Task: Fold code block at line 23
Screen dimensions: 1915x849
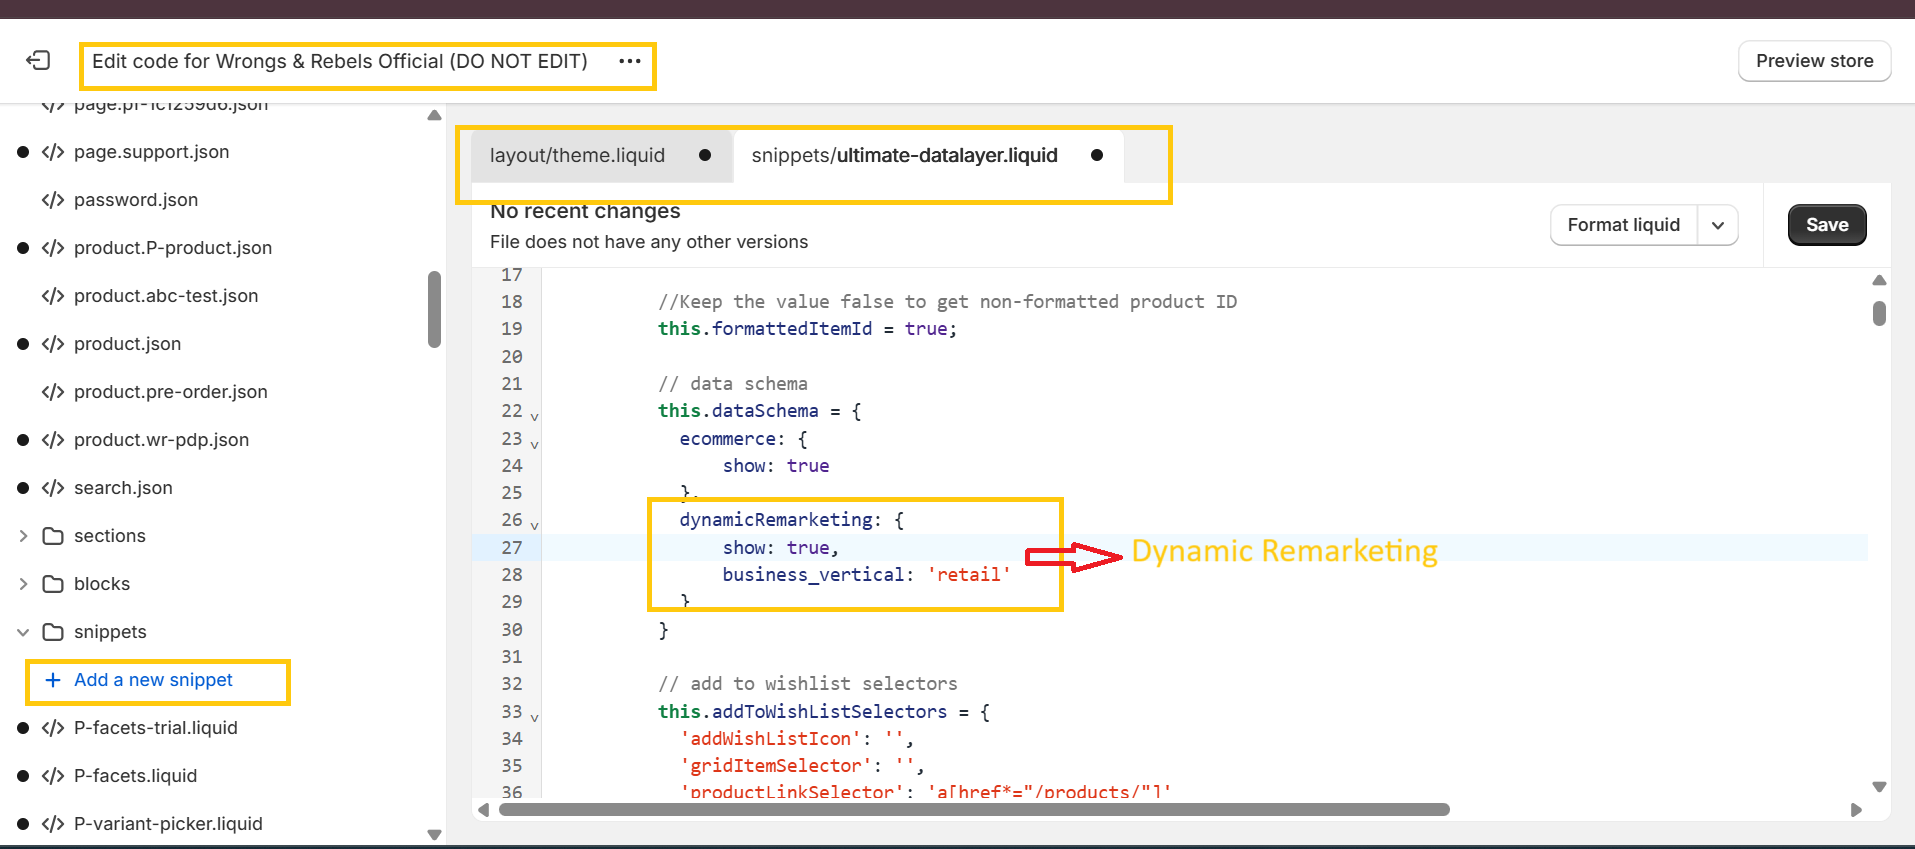Action: point(534,444)
